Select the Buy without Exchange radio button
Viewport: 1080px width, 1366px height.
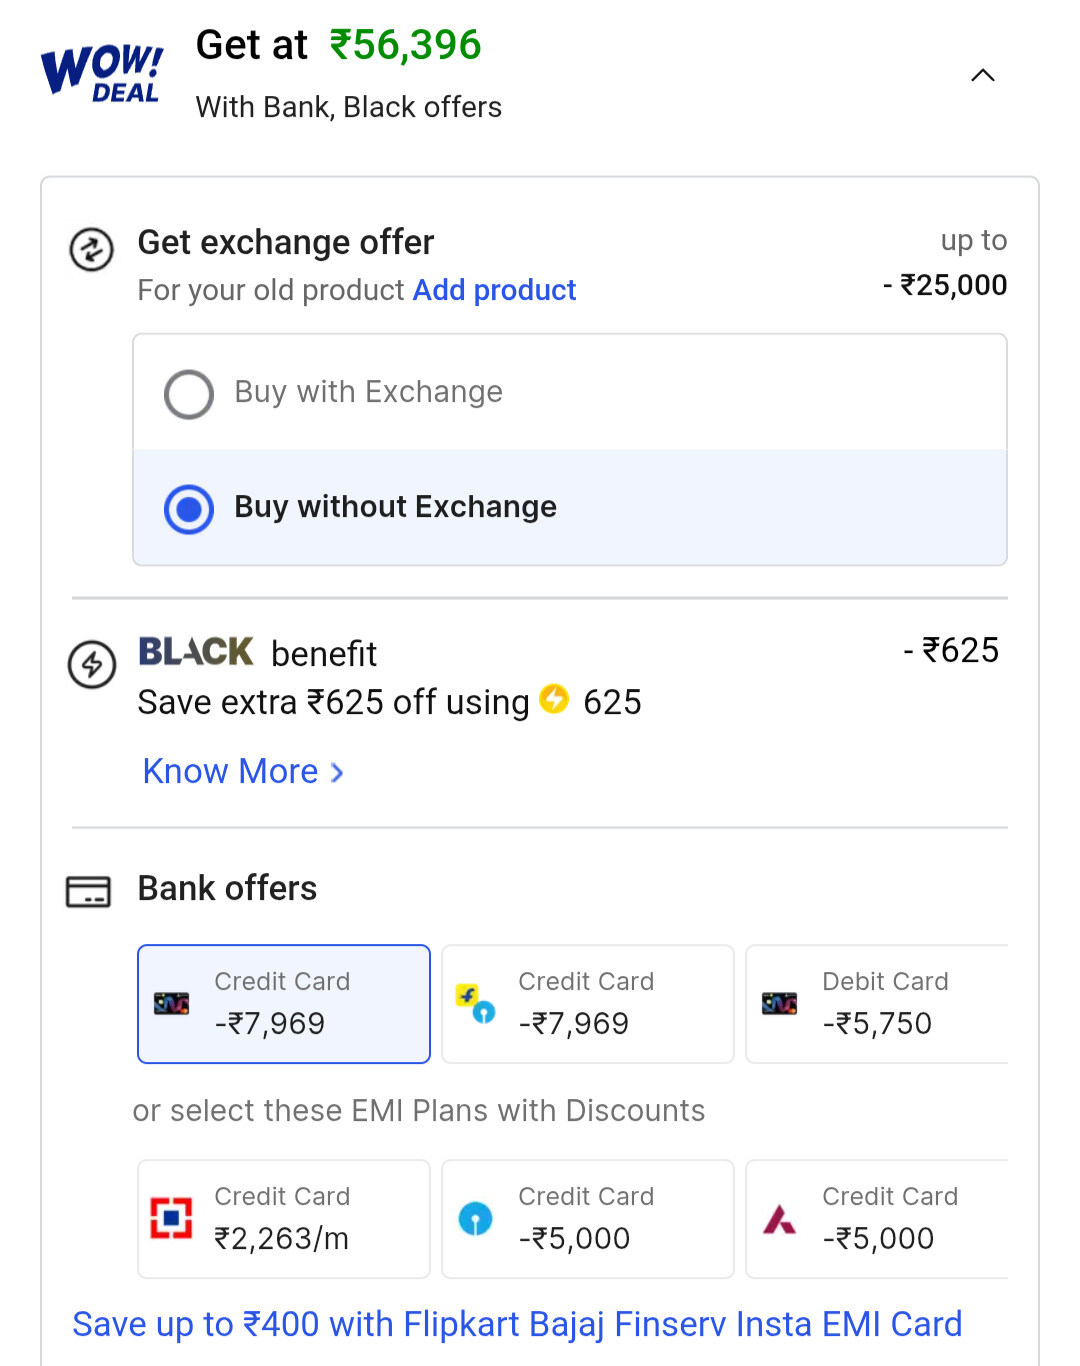click(189, 509)
